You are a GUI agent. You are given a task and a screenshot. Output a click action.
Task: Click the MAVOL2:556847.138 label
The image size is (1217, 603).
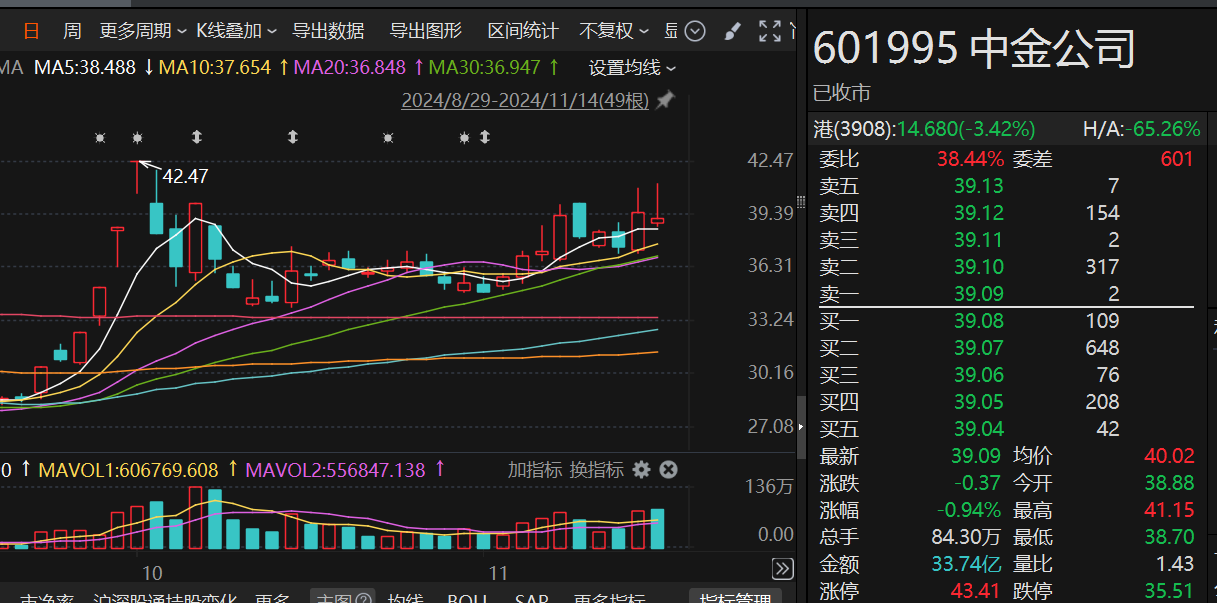pos(335,470)
